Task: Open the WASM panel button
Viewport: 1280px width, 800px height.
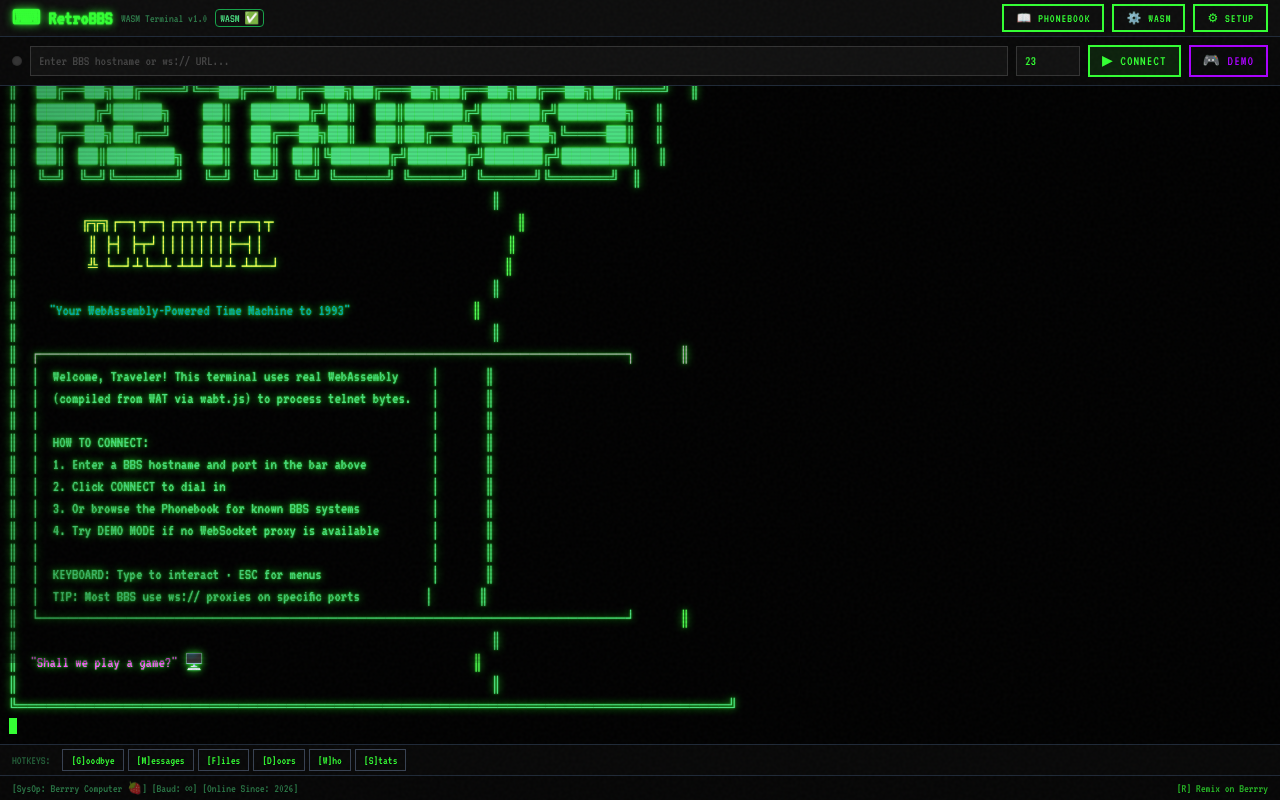Action: click(x=1148, y=18)
